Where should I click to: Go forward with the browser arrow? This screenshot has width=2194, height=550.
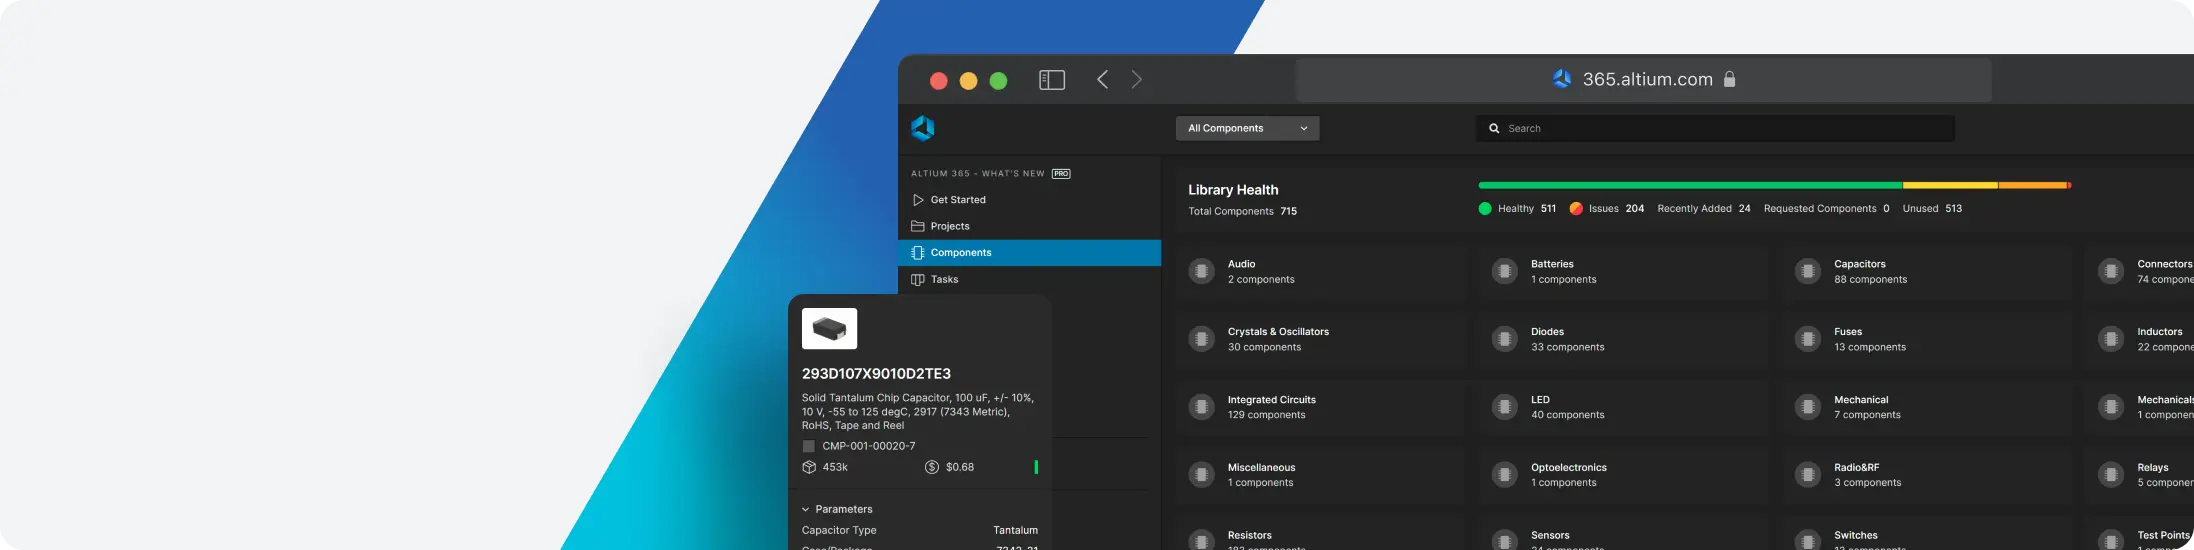click(1137, 80)
